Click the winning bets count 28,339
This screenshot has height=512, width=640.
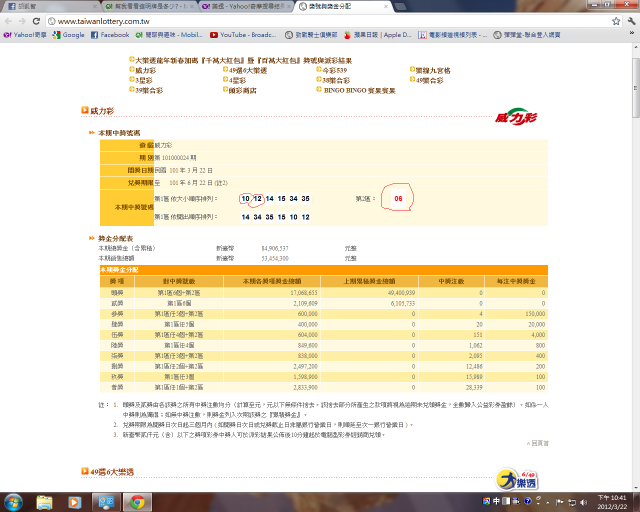pos(474,387)
